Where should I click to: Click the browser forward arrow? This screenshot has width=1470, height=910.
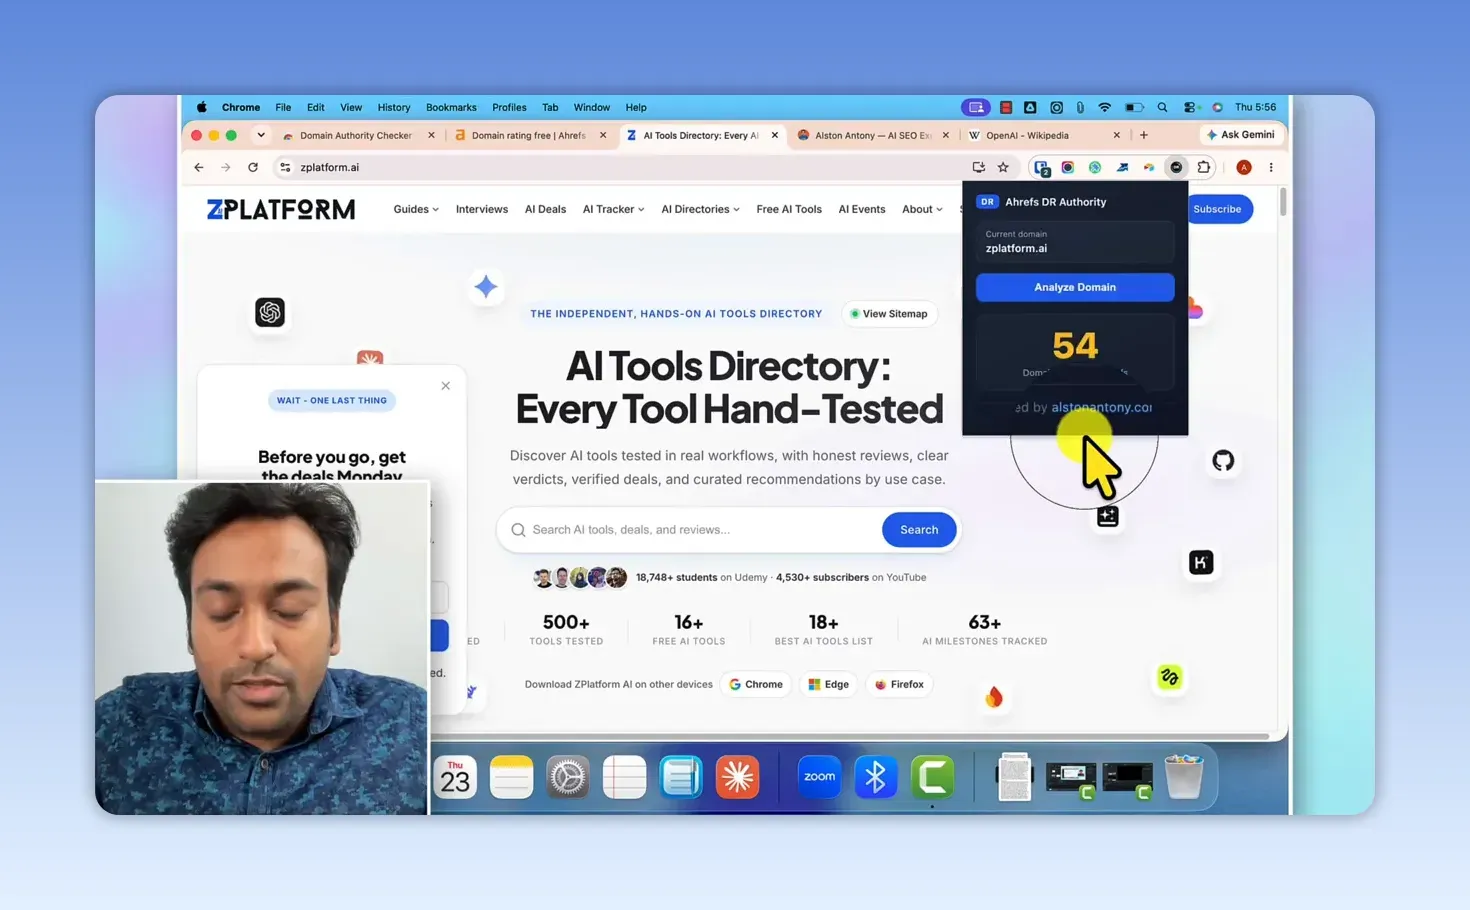[x=226, y=168]
